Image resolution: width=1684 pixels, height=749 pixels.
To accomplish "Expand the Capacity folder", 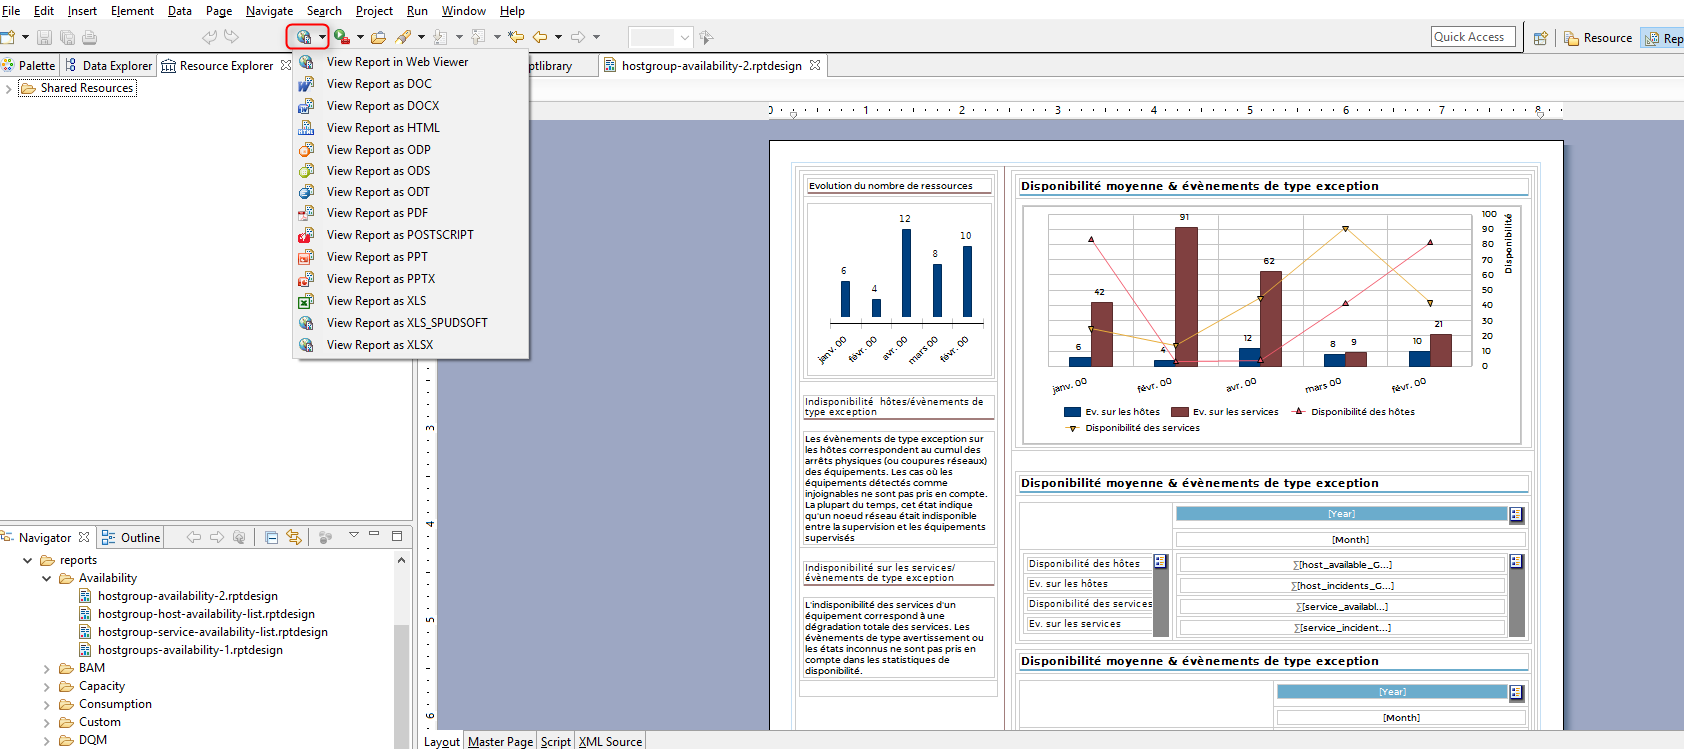I will tap(46, 687).
